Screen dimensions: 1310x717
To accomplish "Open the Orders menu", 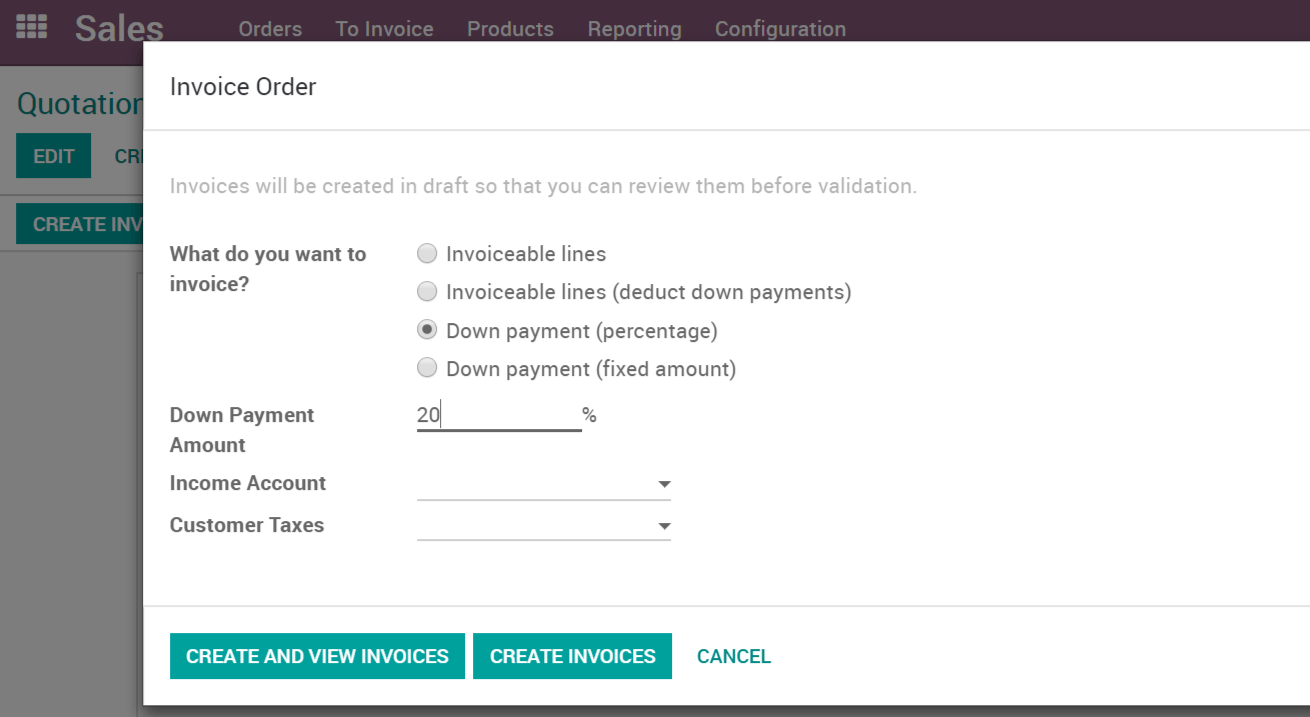I will (x=269, y=29).
